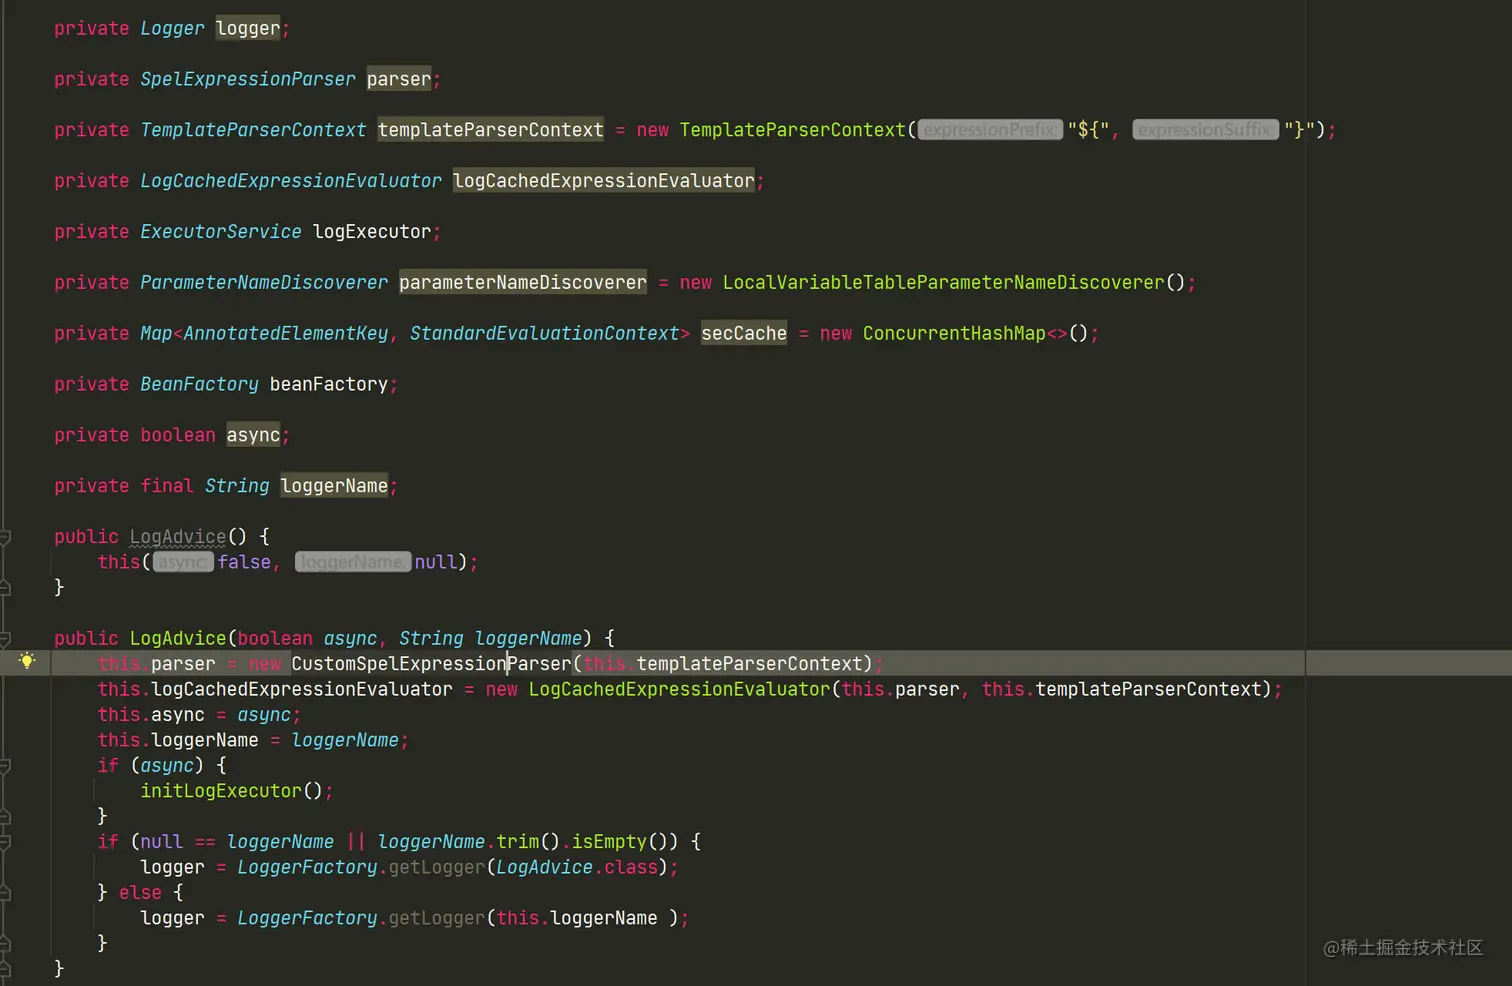This screenshot has height=986, width=1512.
Task: Click the 'loggerName:' parameter hint in this() call
Action: [353, 562]
